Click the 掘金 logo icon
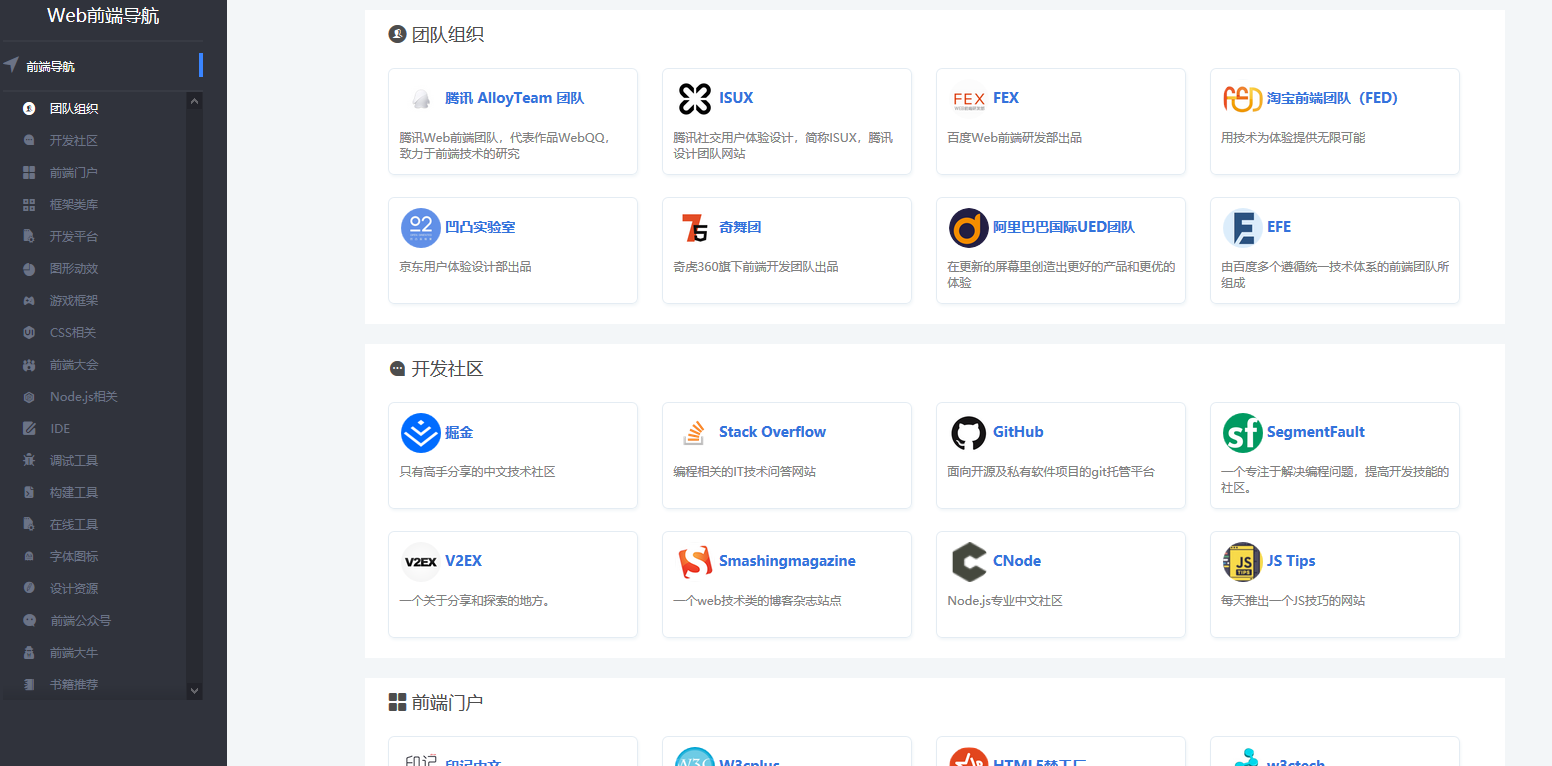The height and width of the screenshot is (766, 1552). click(x=421, y=433)
